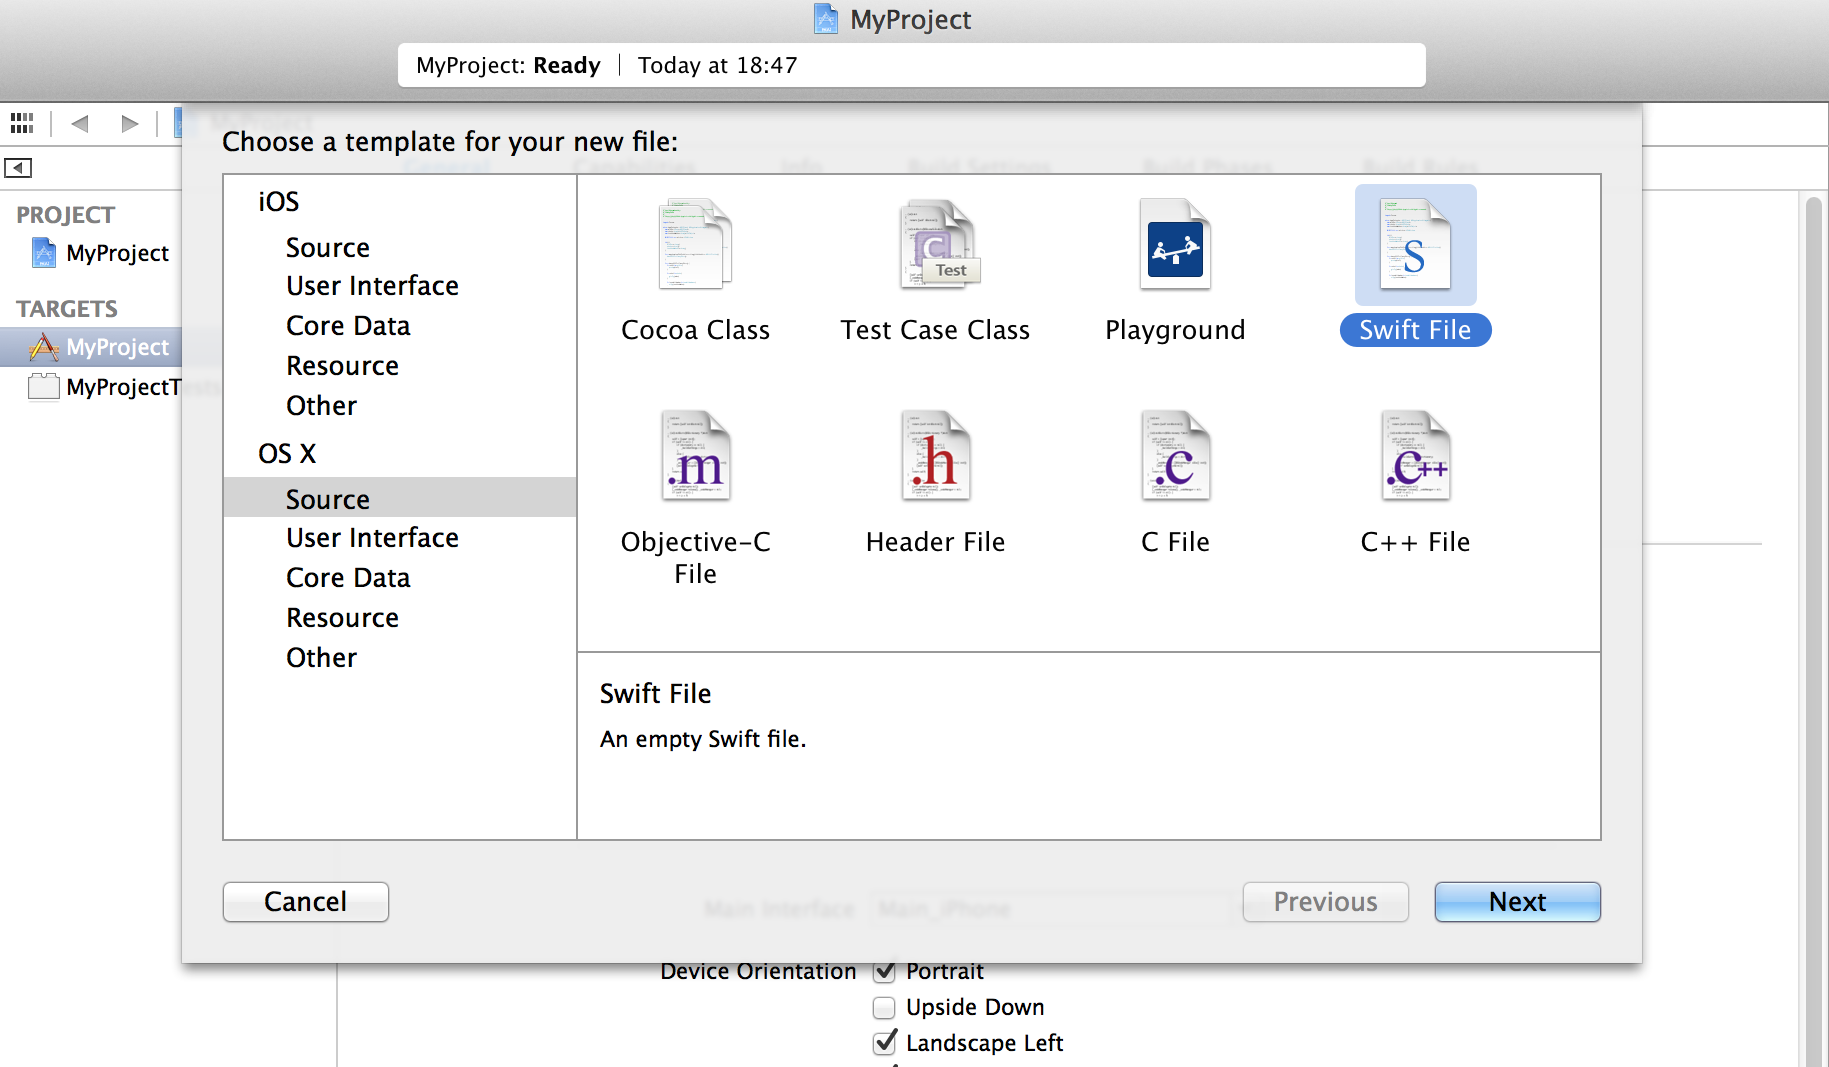The width and height of the screenshot is (1829, 1067).
Task: Toggle the Portrait orientation checkbox
Action: [x=884, y=971]
